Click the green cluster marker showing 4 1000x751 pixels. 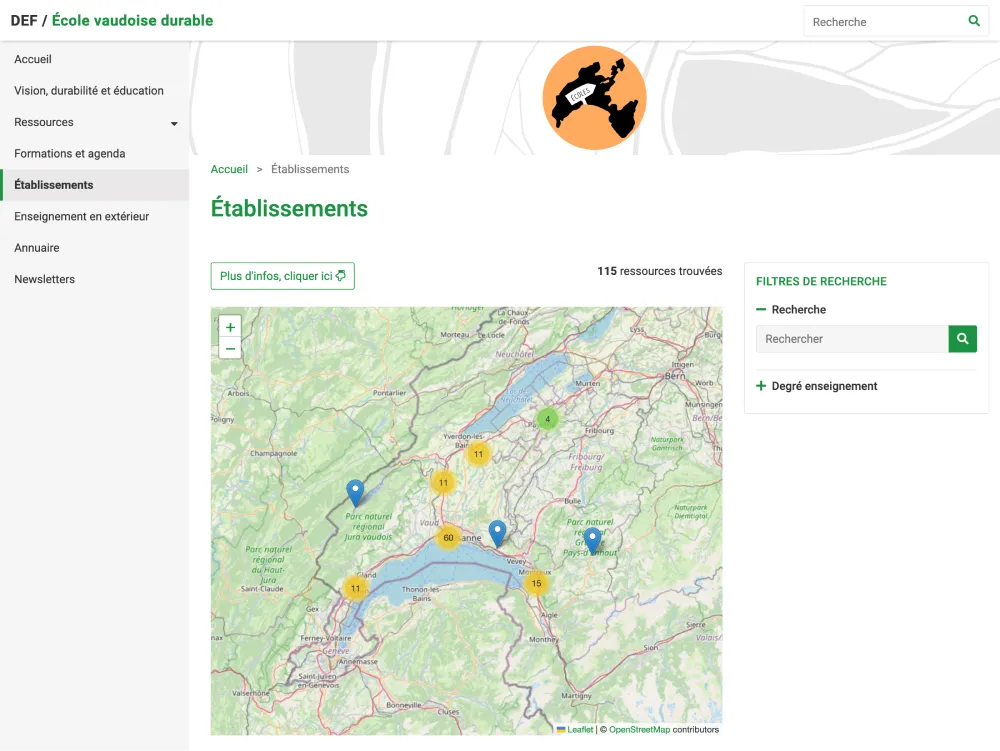(x=547, y=419)
